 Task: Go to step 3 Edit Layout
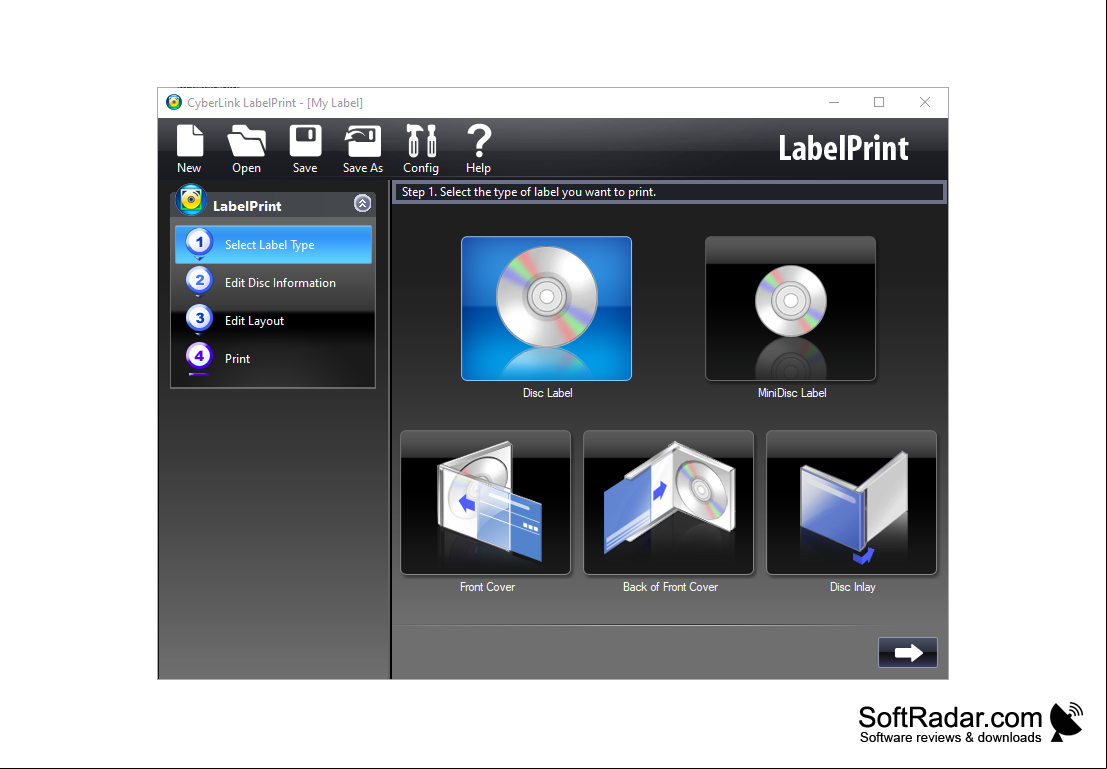pyautogui.click(x=273, y=321)
